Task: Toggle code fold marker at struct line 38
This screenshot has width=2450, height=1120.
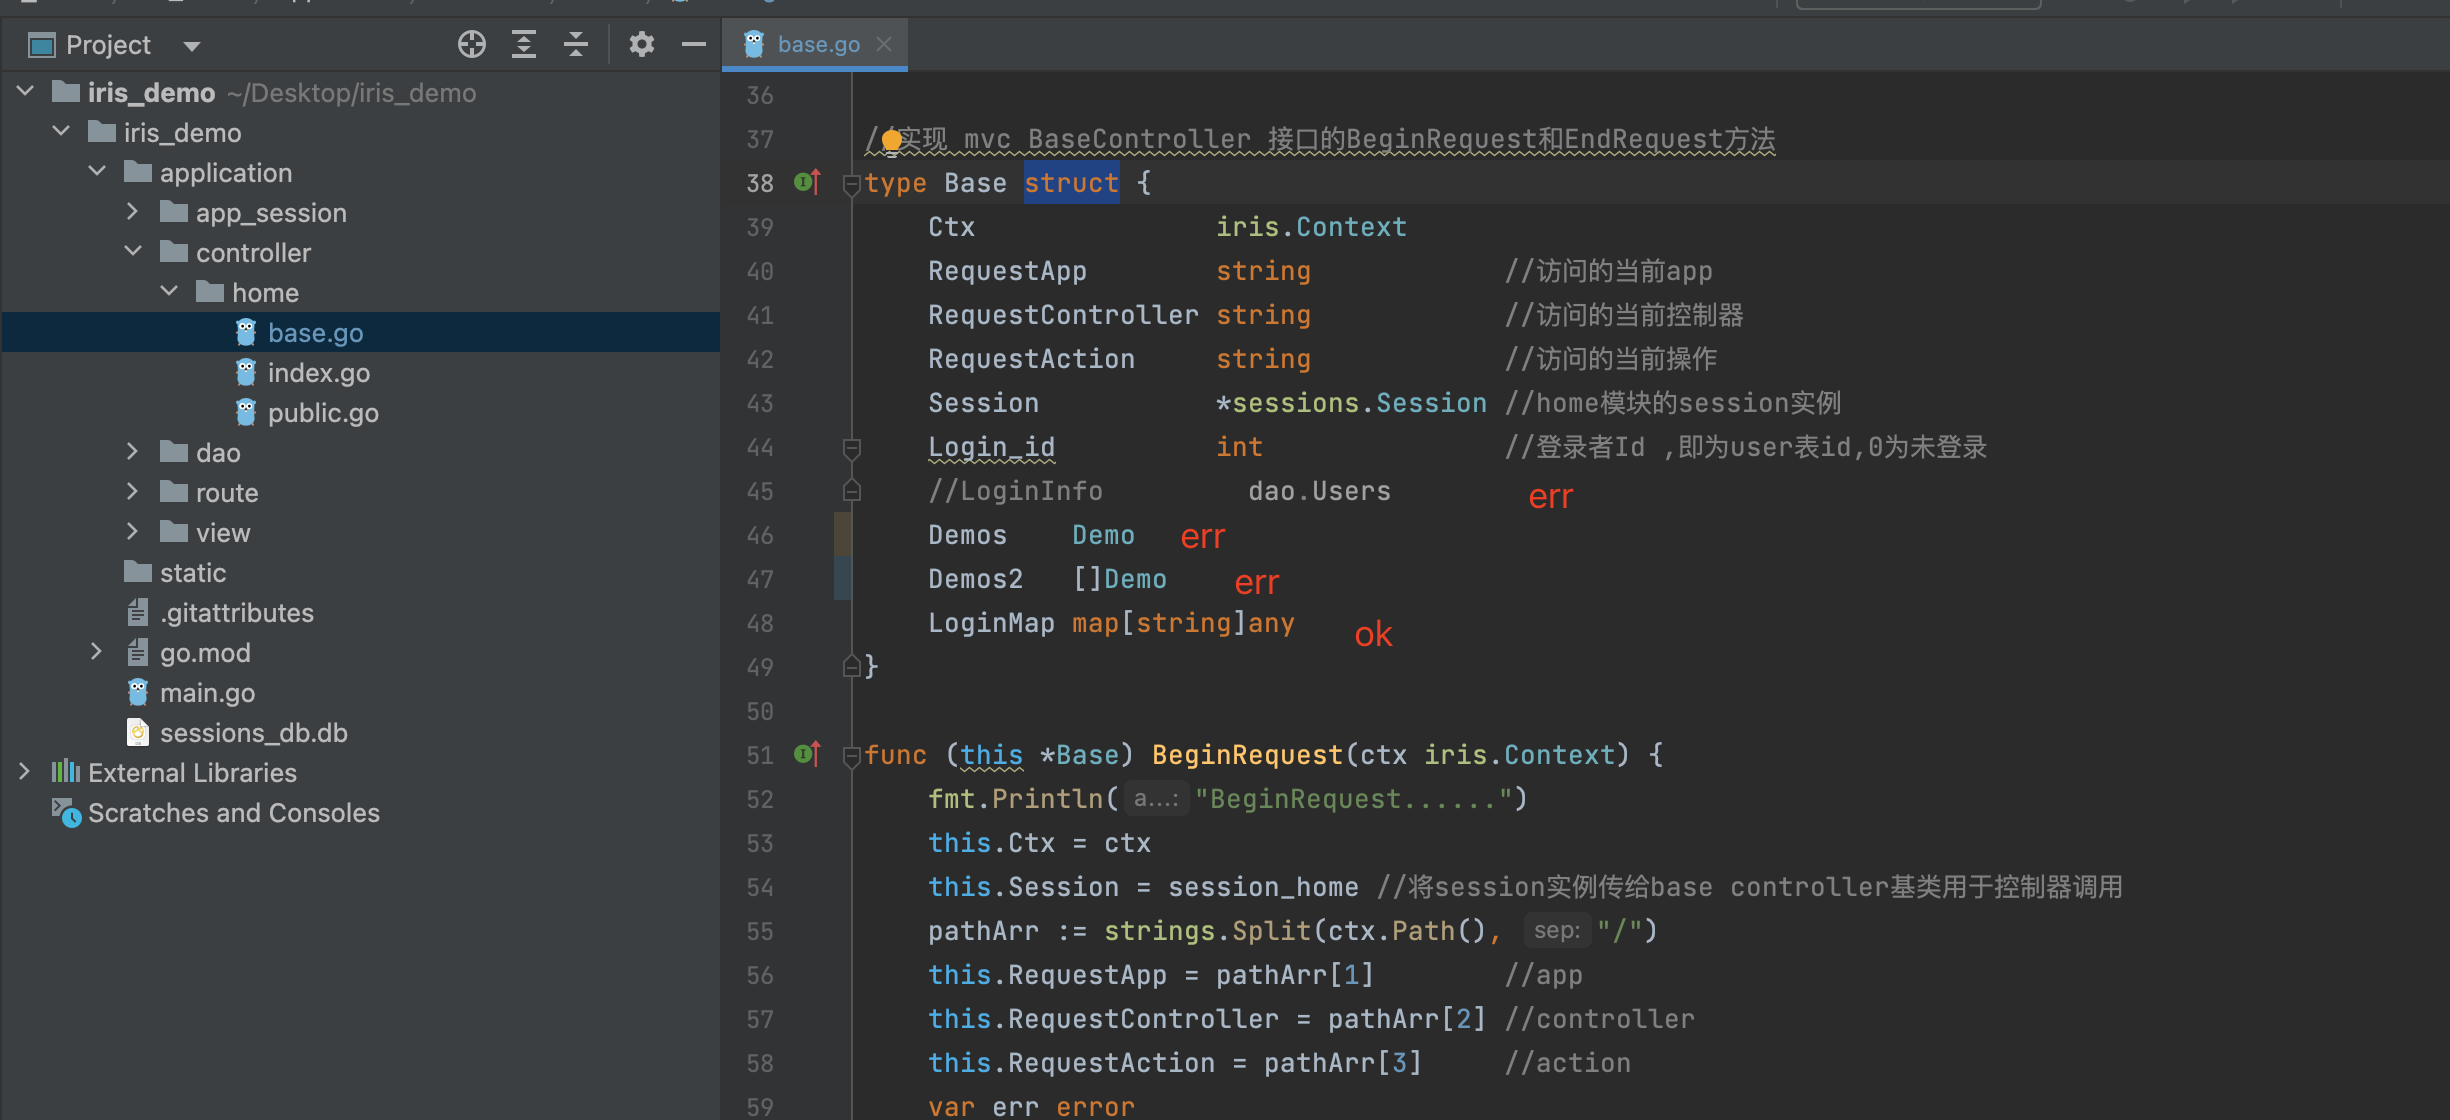Action: point(851,184)
